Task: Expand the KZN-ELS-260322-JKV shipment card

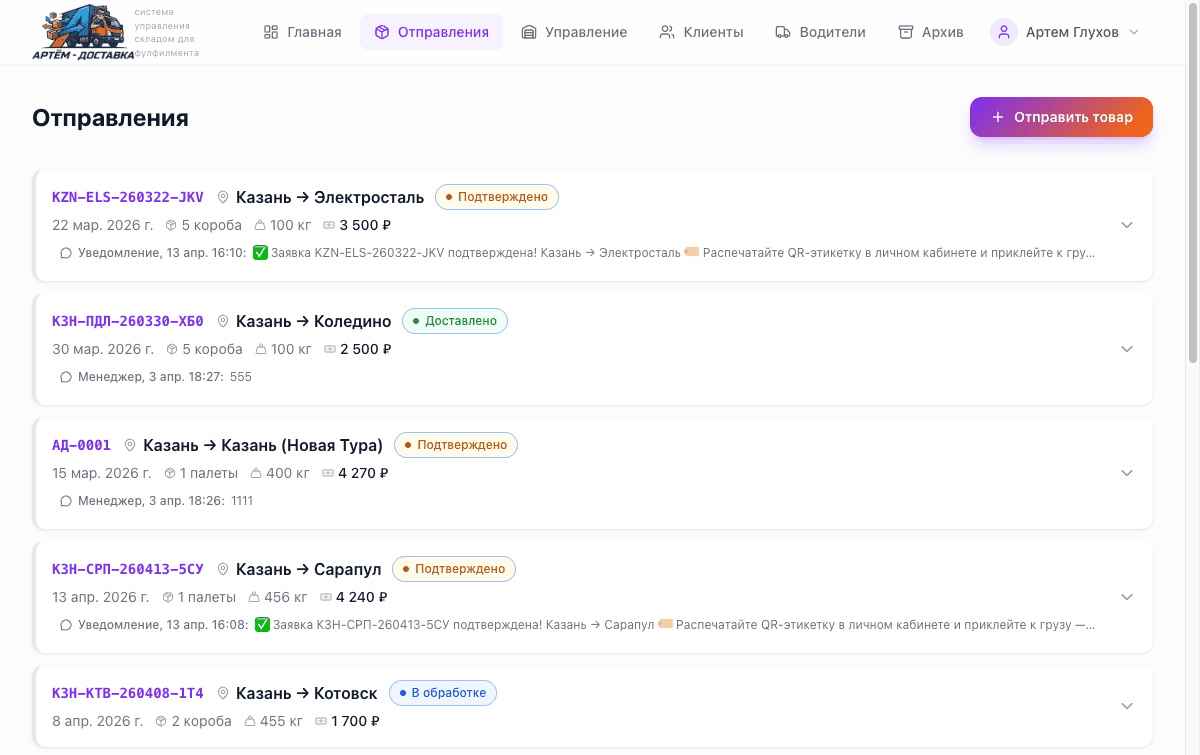Action: coord(1127,225)
